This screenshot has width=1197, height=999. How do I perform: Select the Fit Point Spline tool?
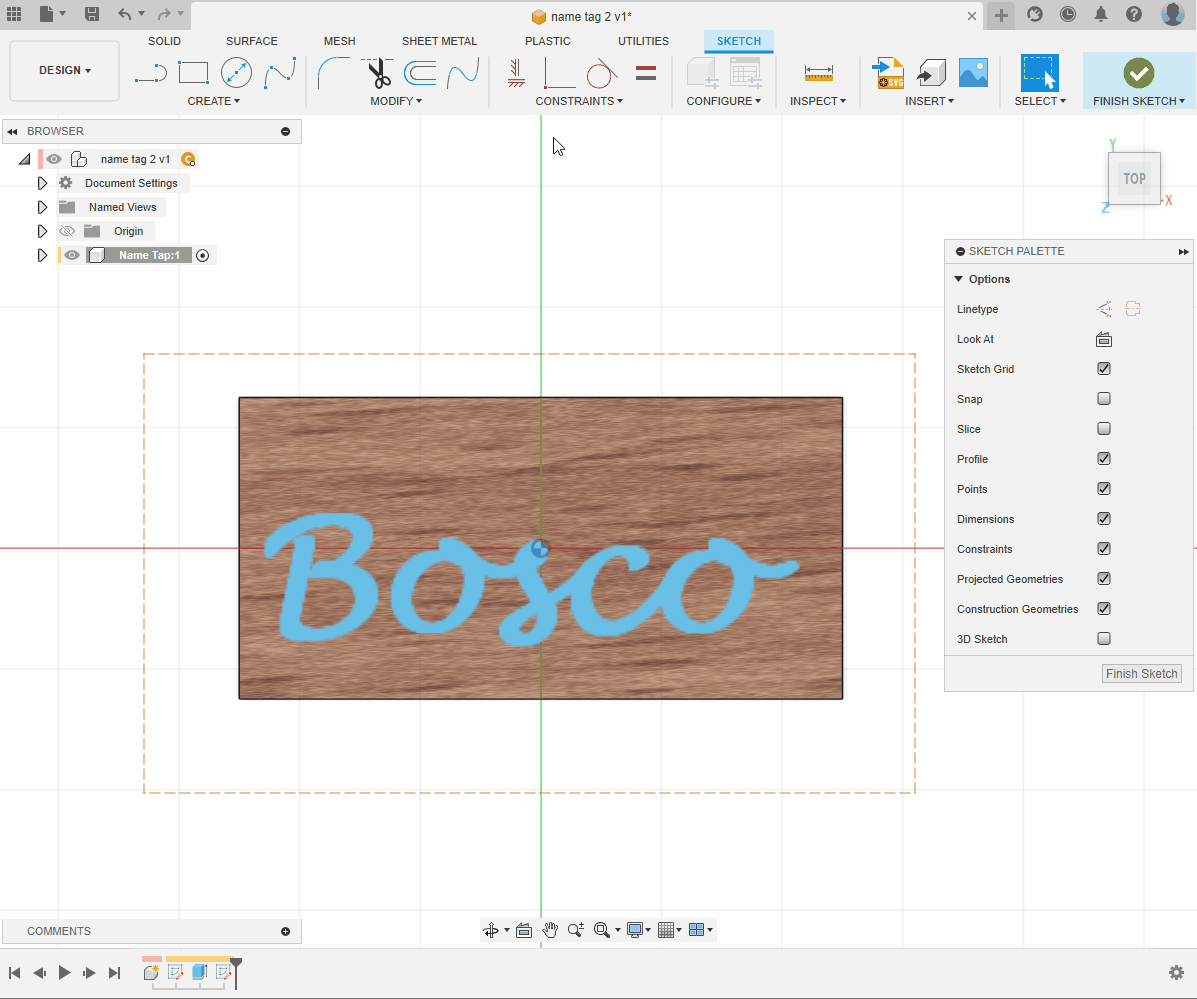[x=280, y=73]
